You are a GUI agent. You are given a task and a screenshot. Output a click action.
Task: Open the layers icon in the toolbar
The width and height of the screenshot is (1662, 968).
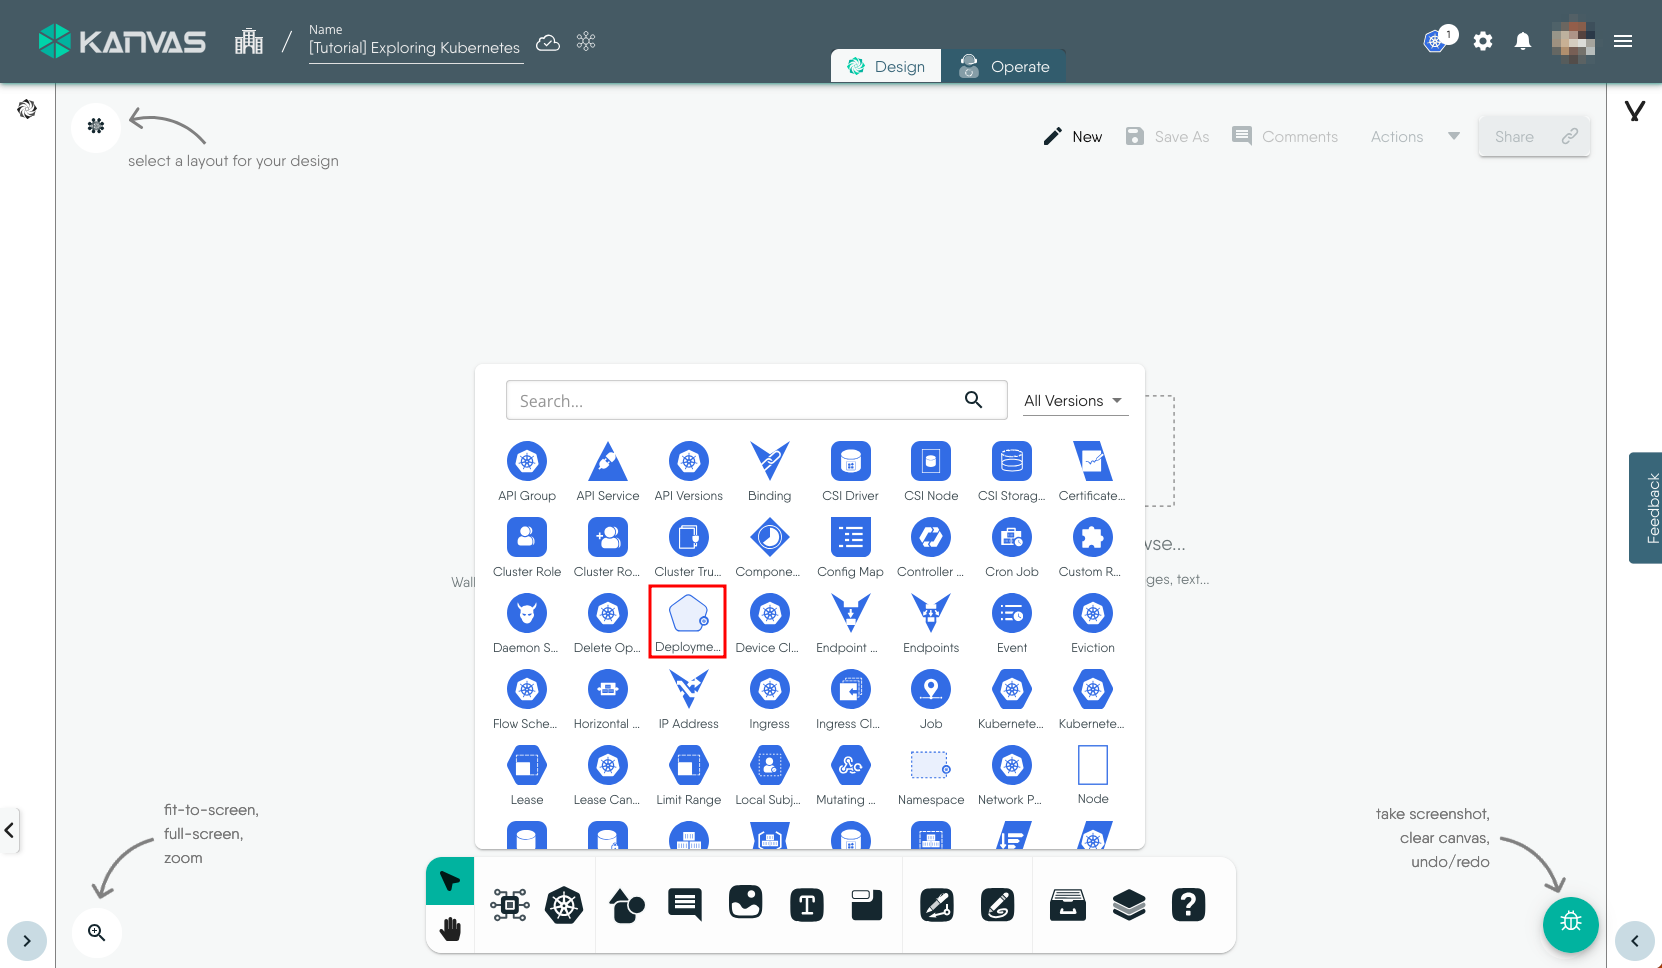(1129, 905)
